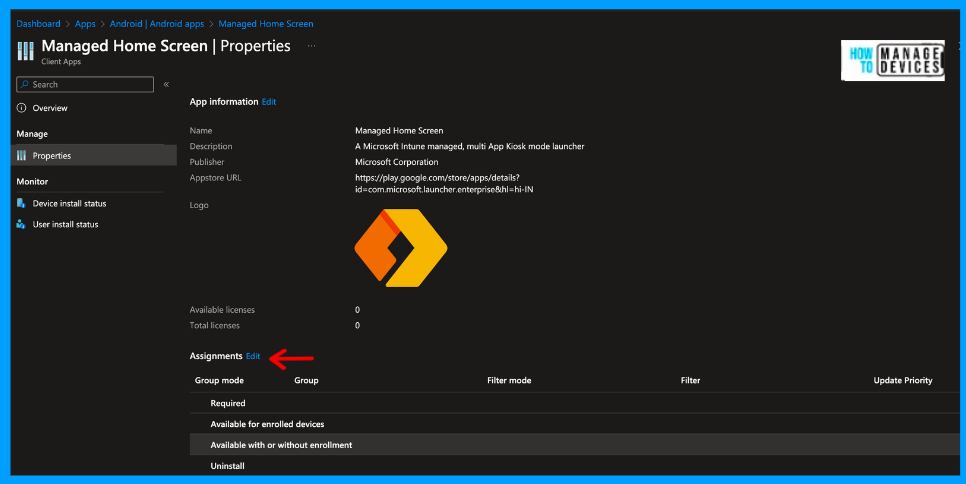
Task: Select Available with or without enrollment row
Action: point(574,445)
